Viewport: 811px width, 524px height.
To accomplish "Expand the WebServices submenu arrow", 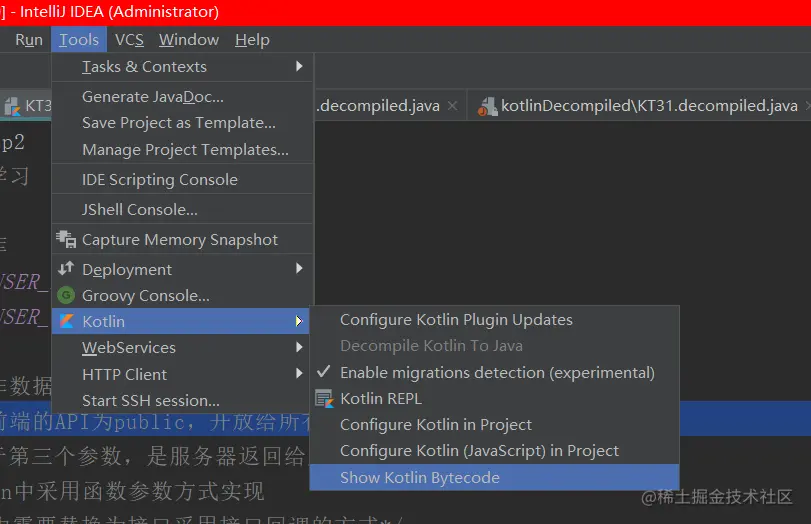I will (299, 347).
